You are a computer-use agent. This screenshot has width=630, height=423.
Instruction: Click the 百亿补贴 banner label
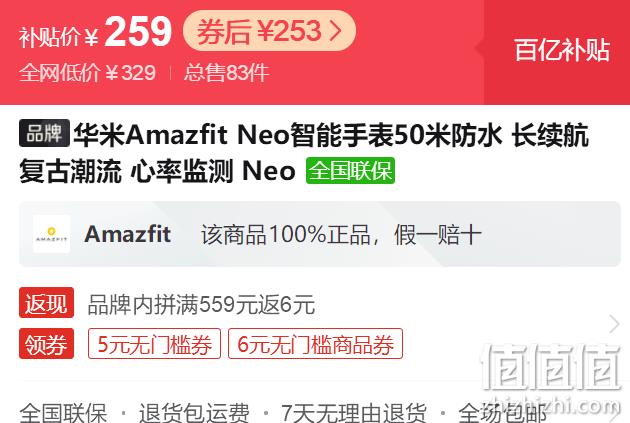tap(562, 50)
